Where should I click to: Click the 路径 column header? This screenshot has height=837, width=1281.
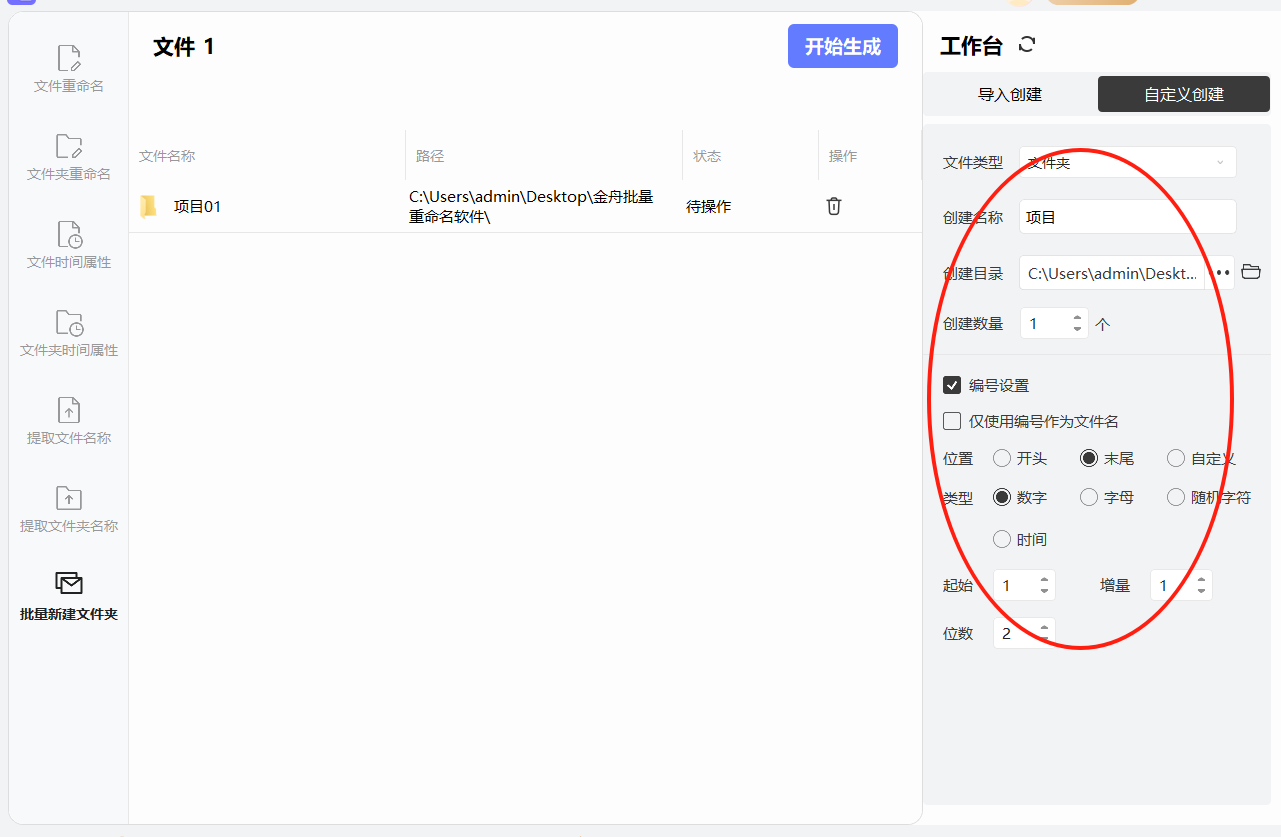point(430,156)
